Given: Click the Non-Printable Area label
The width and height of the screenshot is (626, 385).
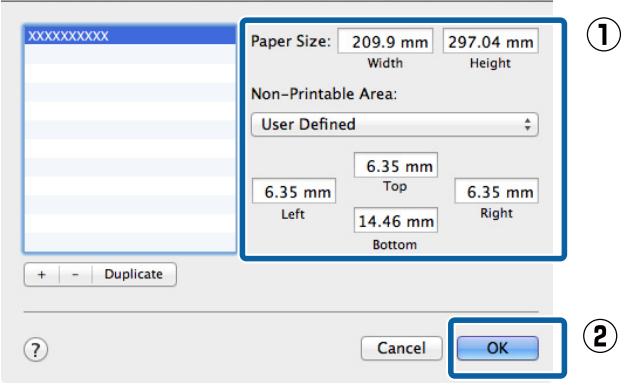Looking at the screenshot, I should pos(324,94).
